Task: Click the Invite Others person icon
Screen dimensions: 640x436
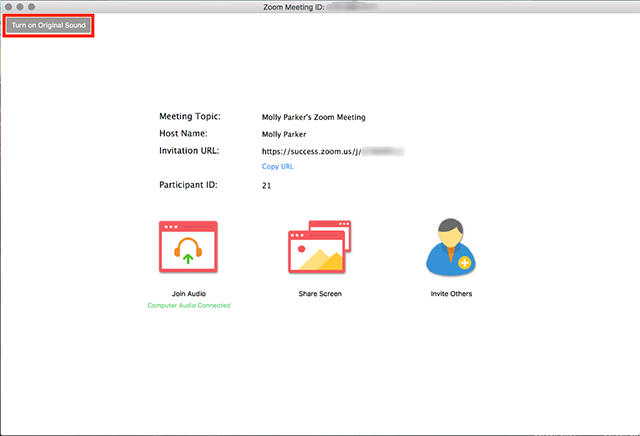Action: click(451, 247)
